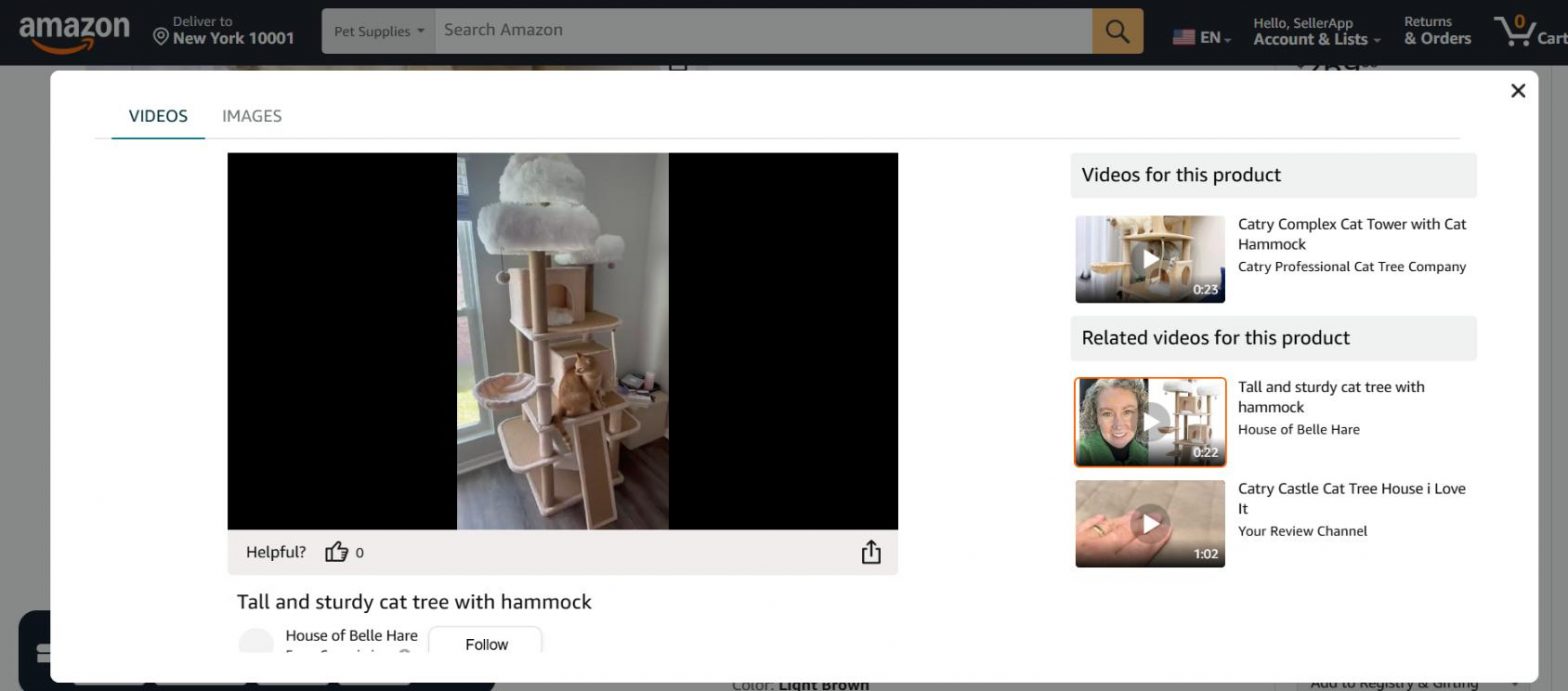This screenshot has width=1568, height=691.
Task: Click the Amazon logo
Action: pyautogui.click(x=74, y=34)
